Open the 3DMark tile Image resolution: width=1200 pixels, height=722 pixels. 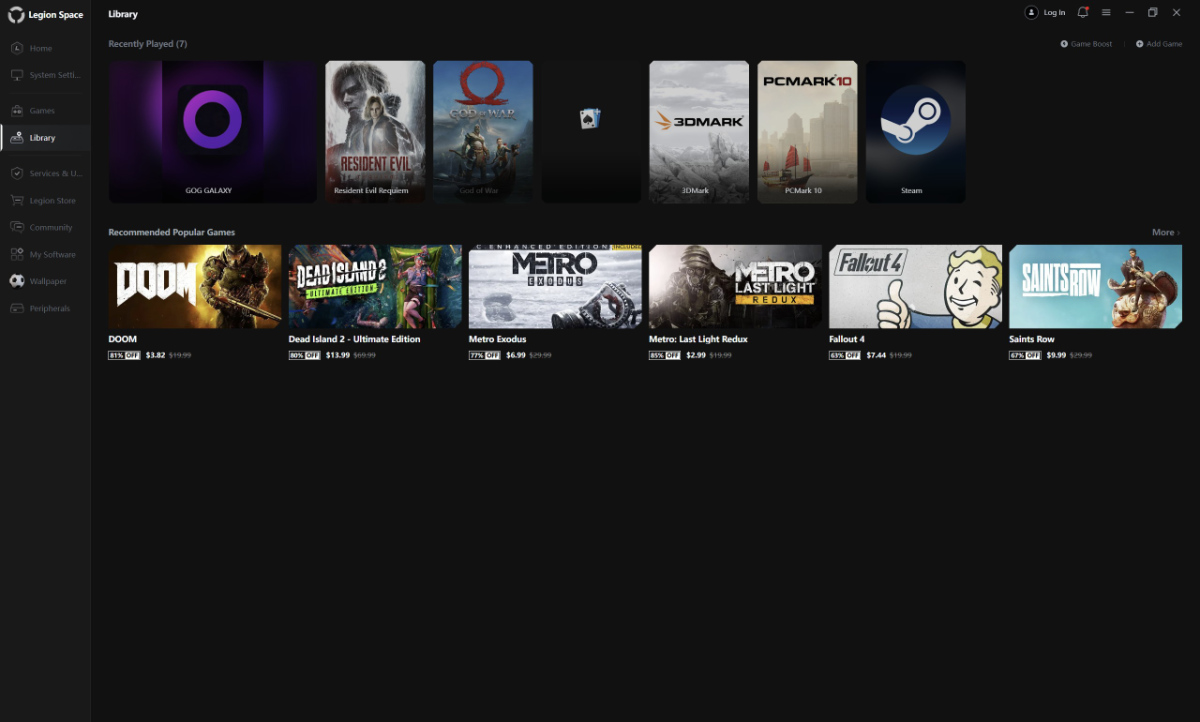[699, 132]
